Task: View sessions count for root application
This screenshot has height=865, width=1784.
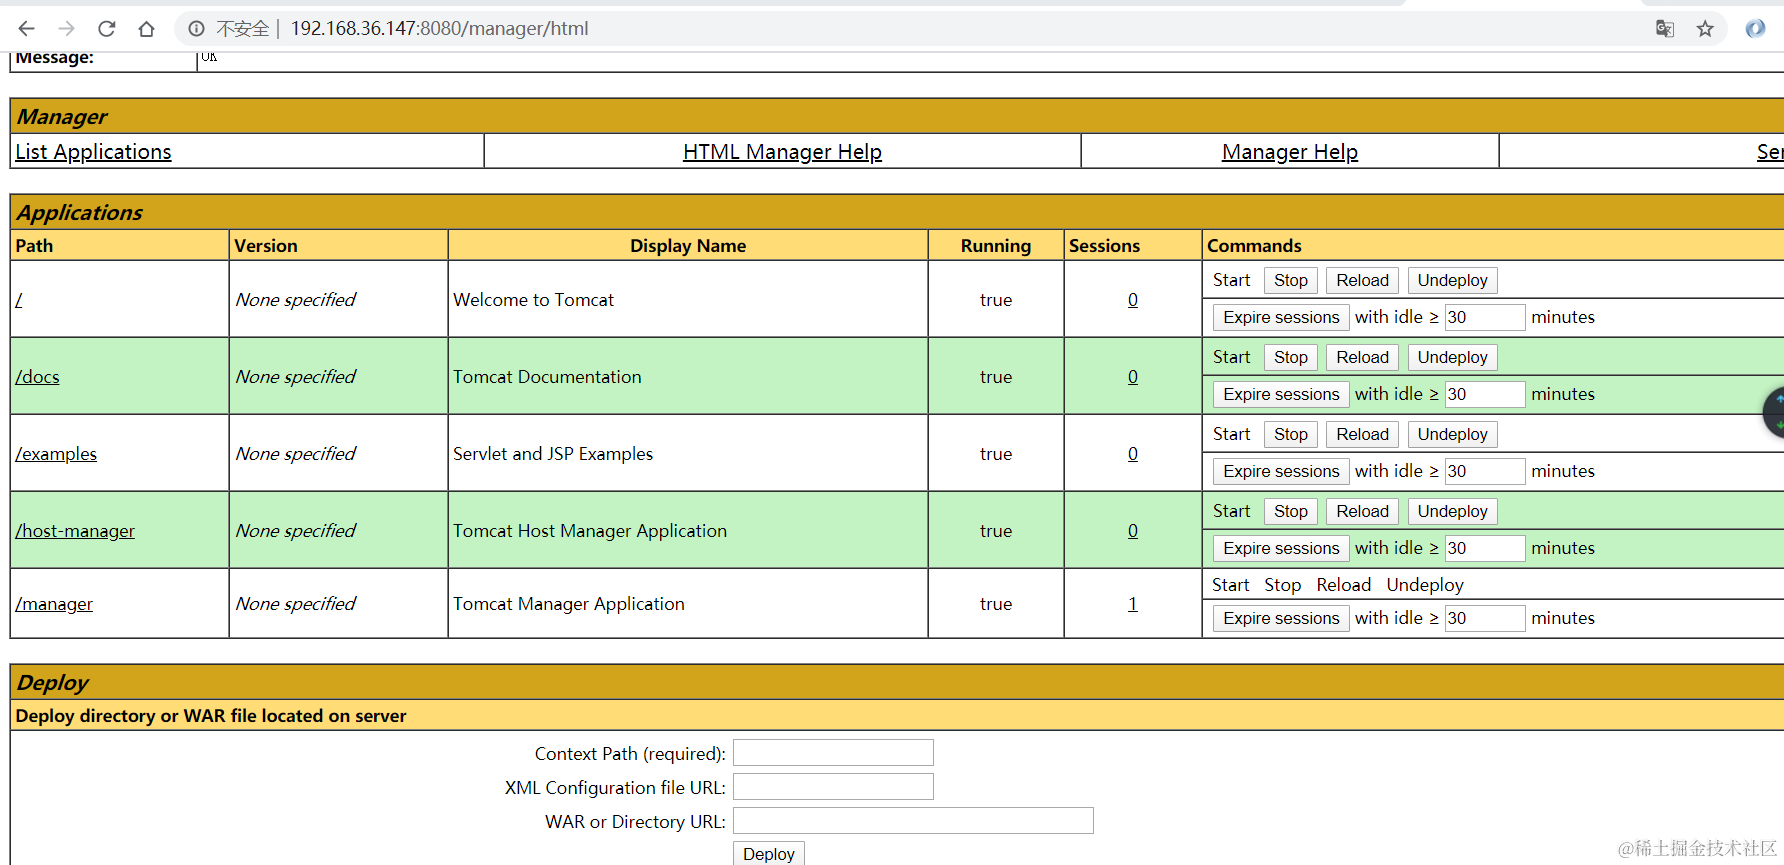Action: tap(1133, 299)
